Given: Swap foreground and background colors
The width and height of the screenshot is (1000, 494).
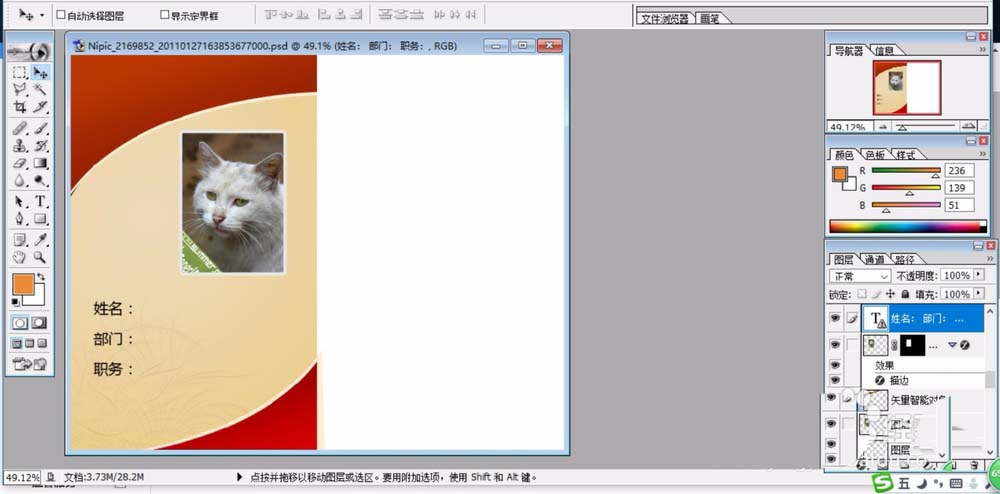Looking at the screenshot, I should tap(41, 277).
